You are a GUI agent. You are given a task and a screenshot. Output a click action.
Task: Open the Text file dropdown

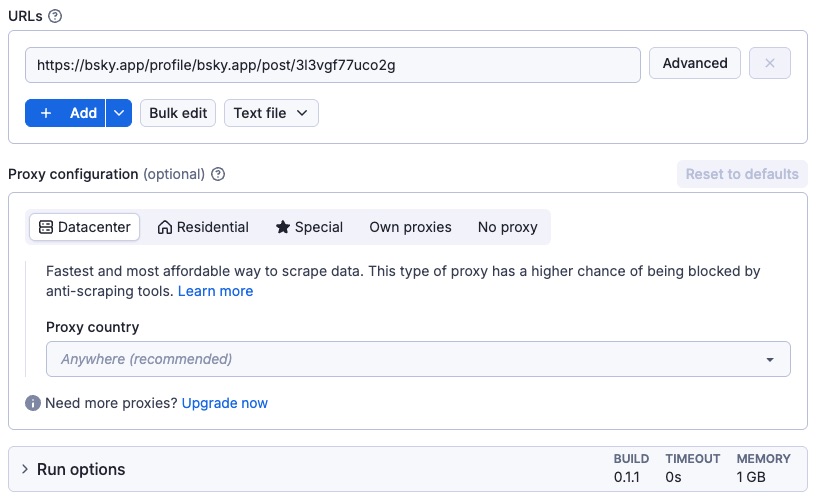(x=271, y=113)
